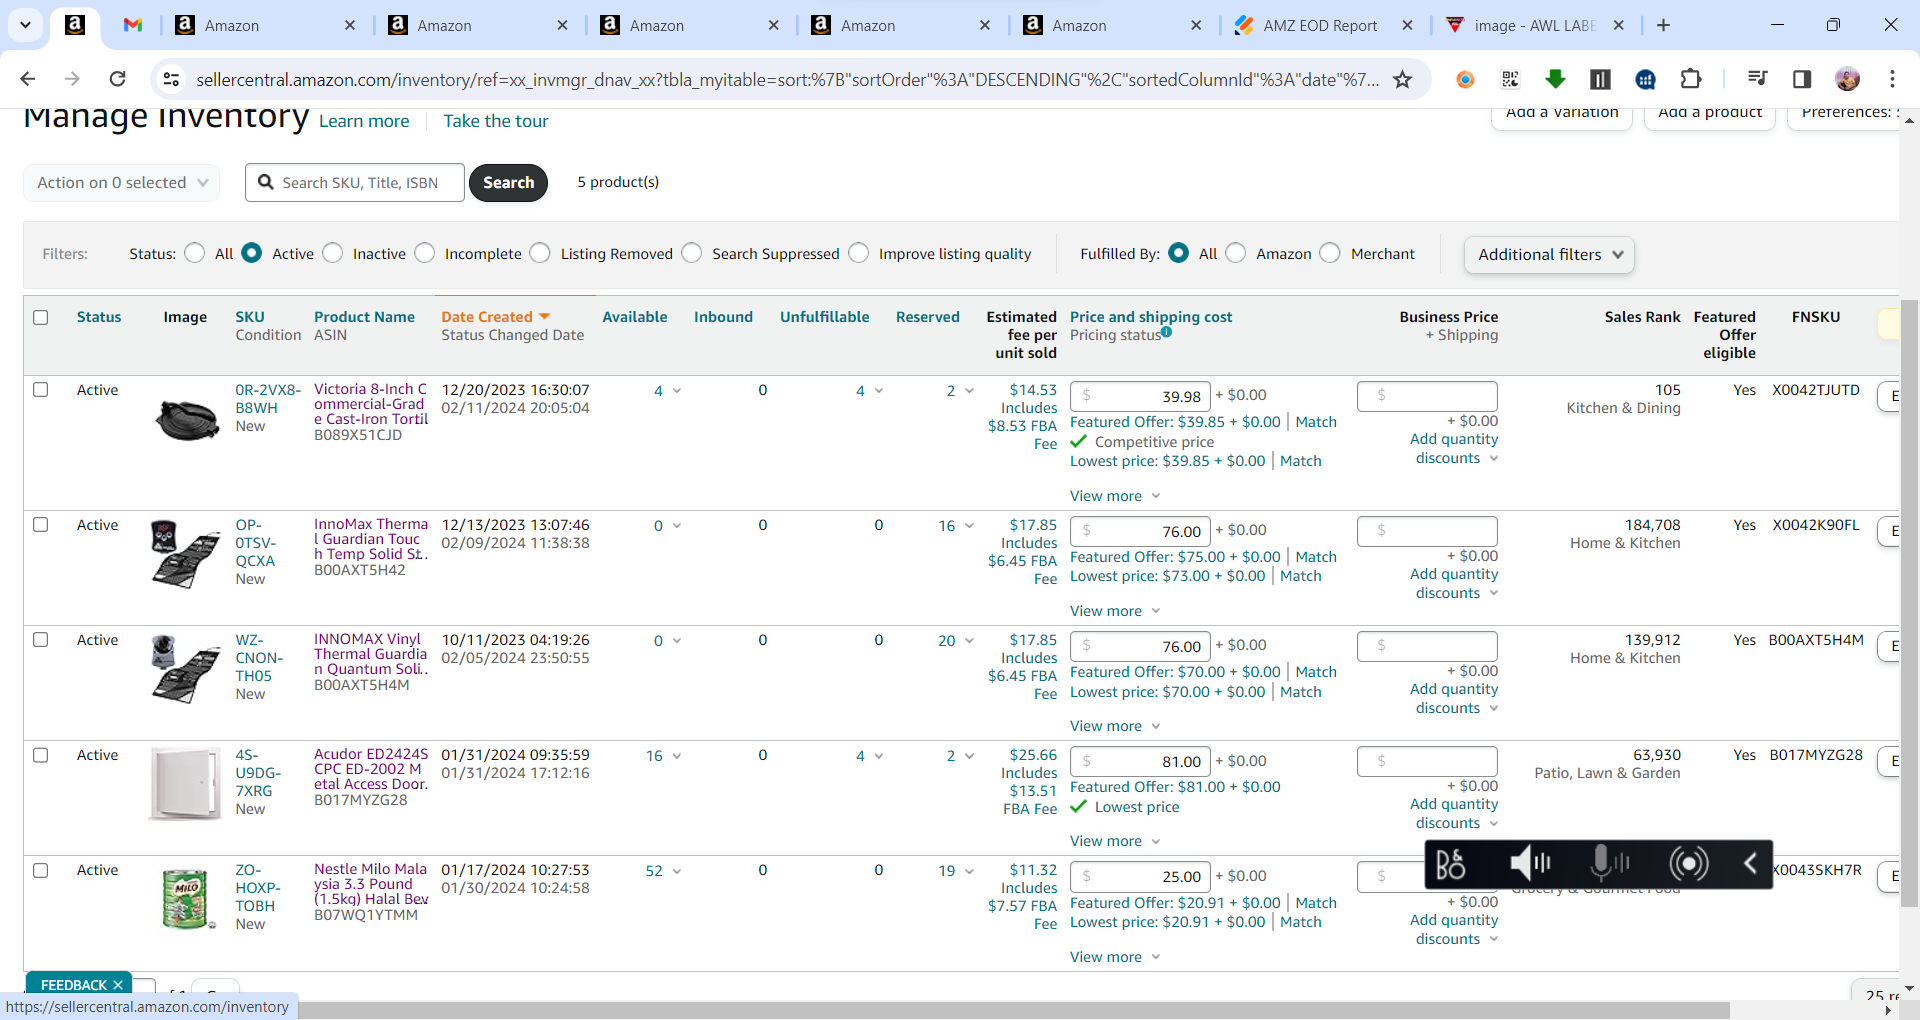Sort by the Available column header
This screenshot has height=1020, width=1920.
(635, 317)
